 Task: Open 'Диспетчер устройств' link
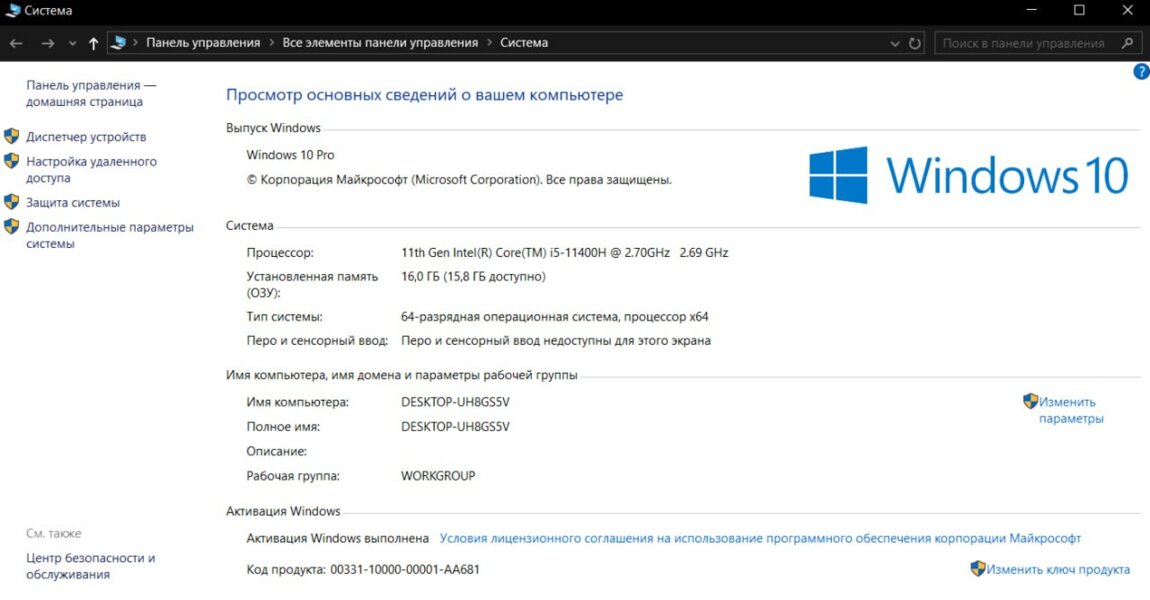point(86,137)
